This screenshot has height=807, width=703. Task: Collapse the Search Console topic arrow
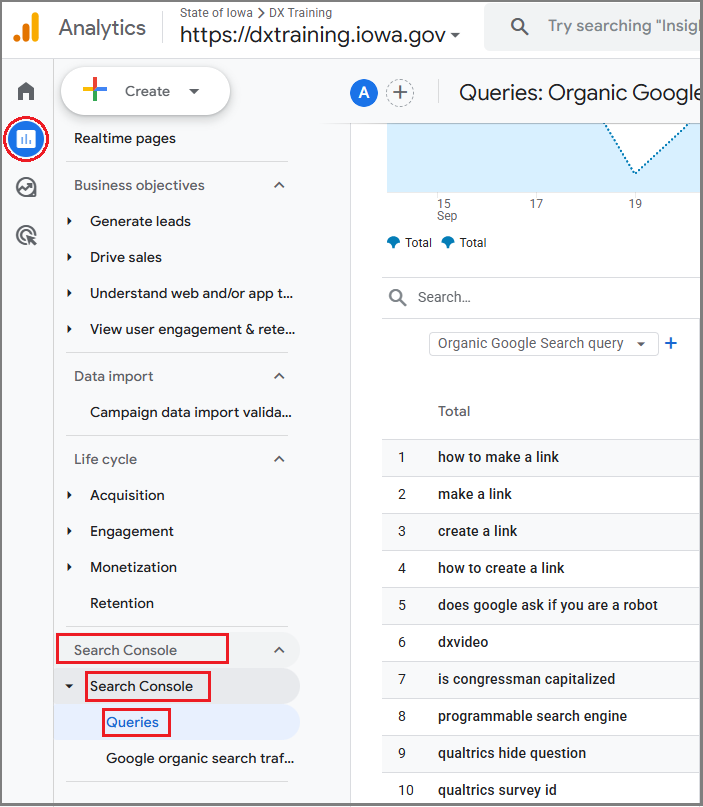(x=69, y=686)
